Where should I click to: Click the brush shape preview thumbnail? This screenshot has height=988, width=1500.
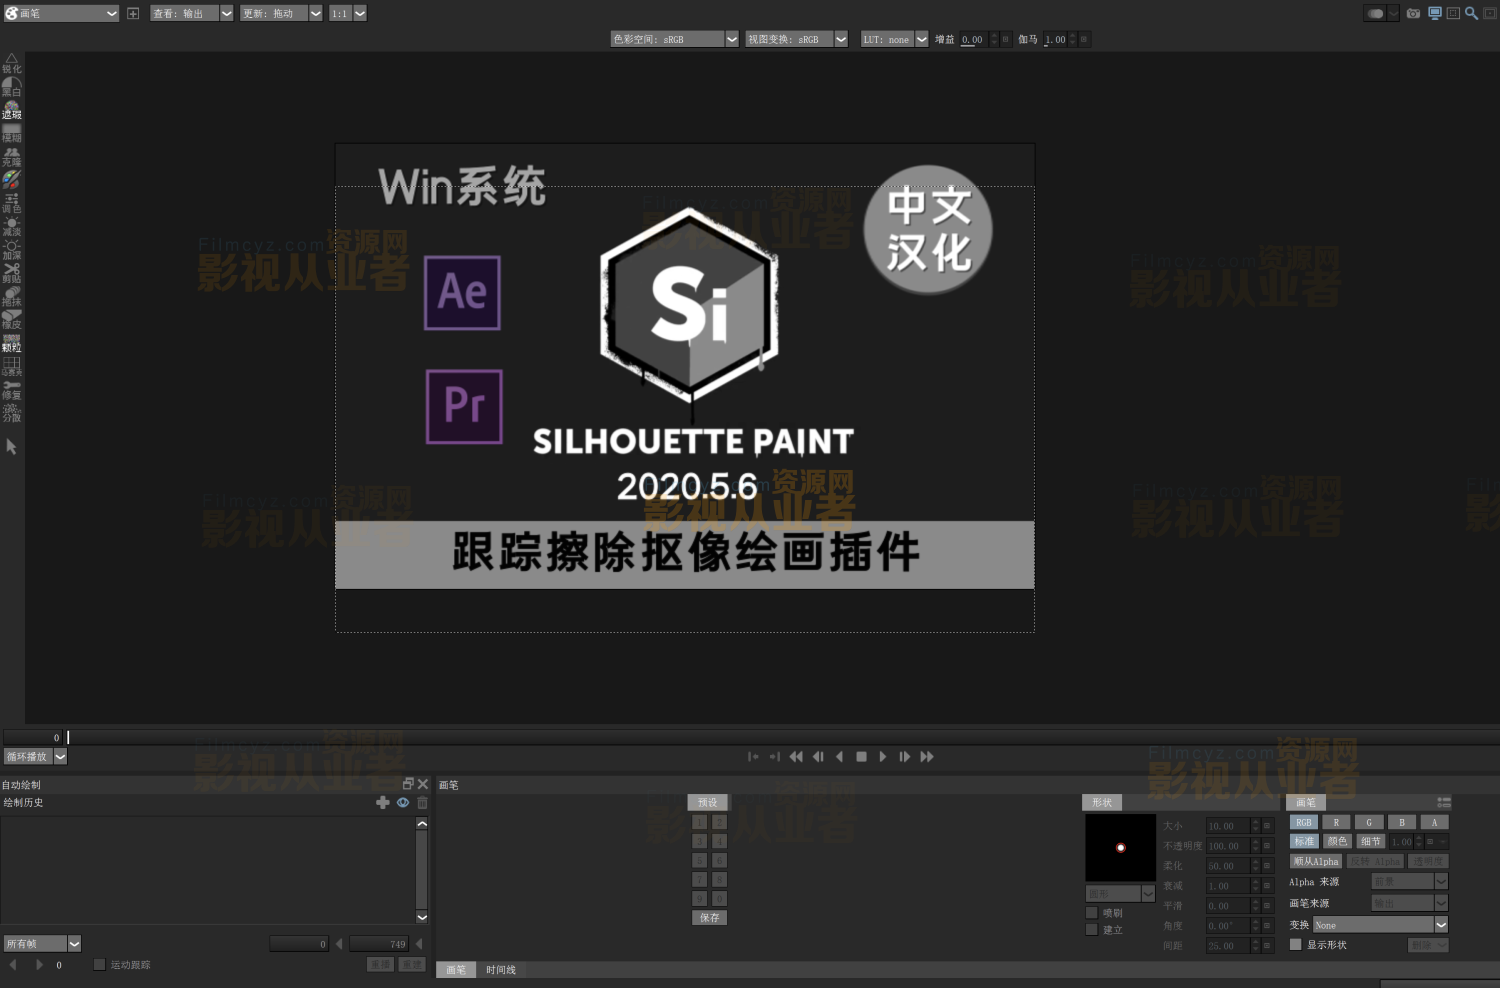pos(1120,847)
